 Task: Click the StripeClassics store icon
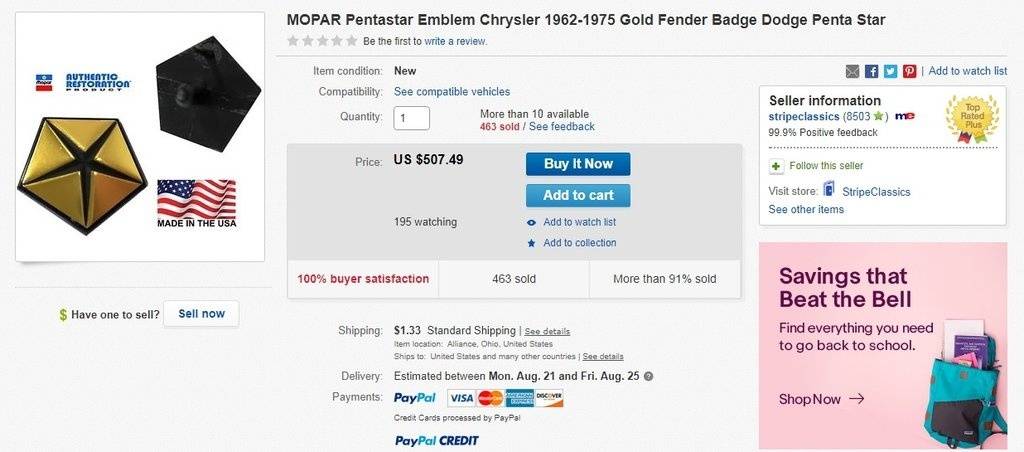pyautogui.click(x=829, y=190)
